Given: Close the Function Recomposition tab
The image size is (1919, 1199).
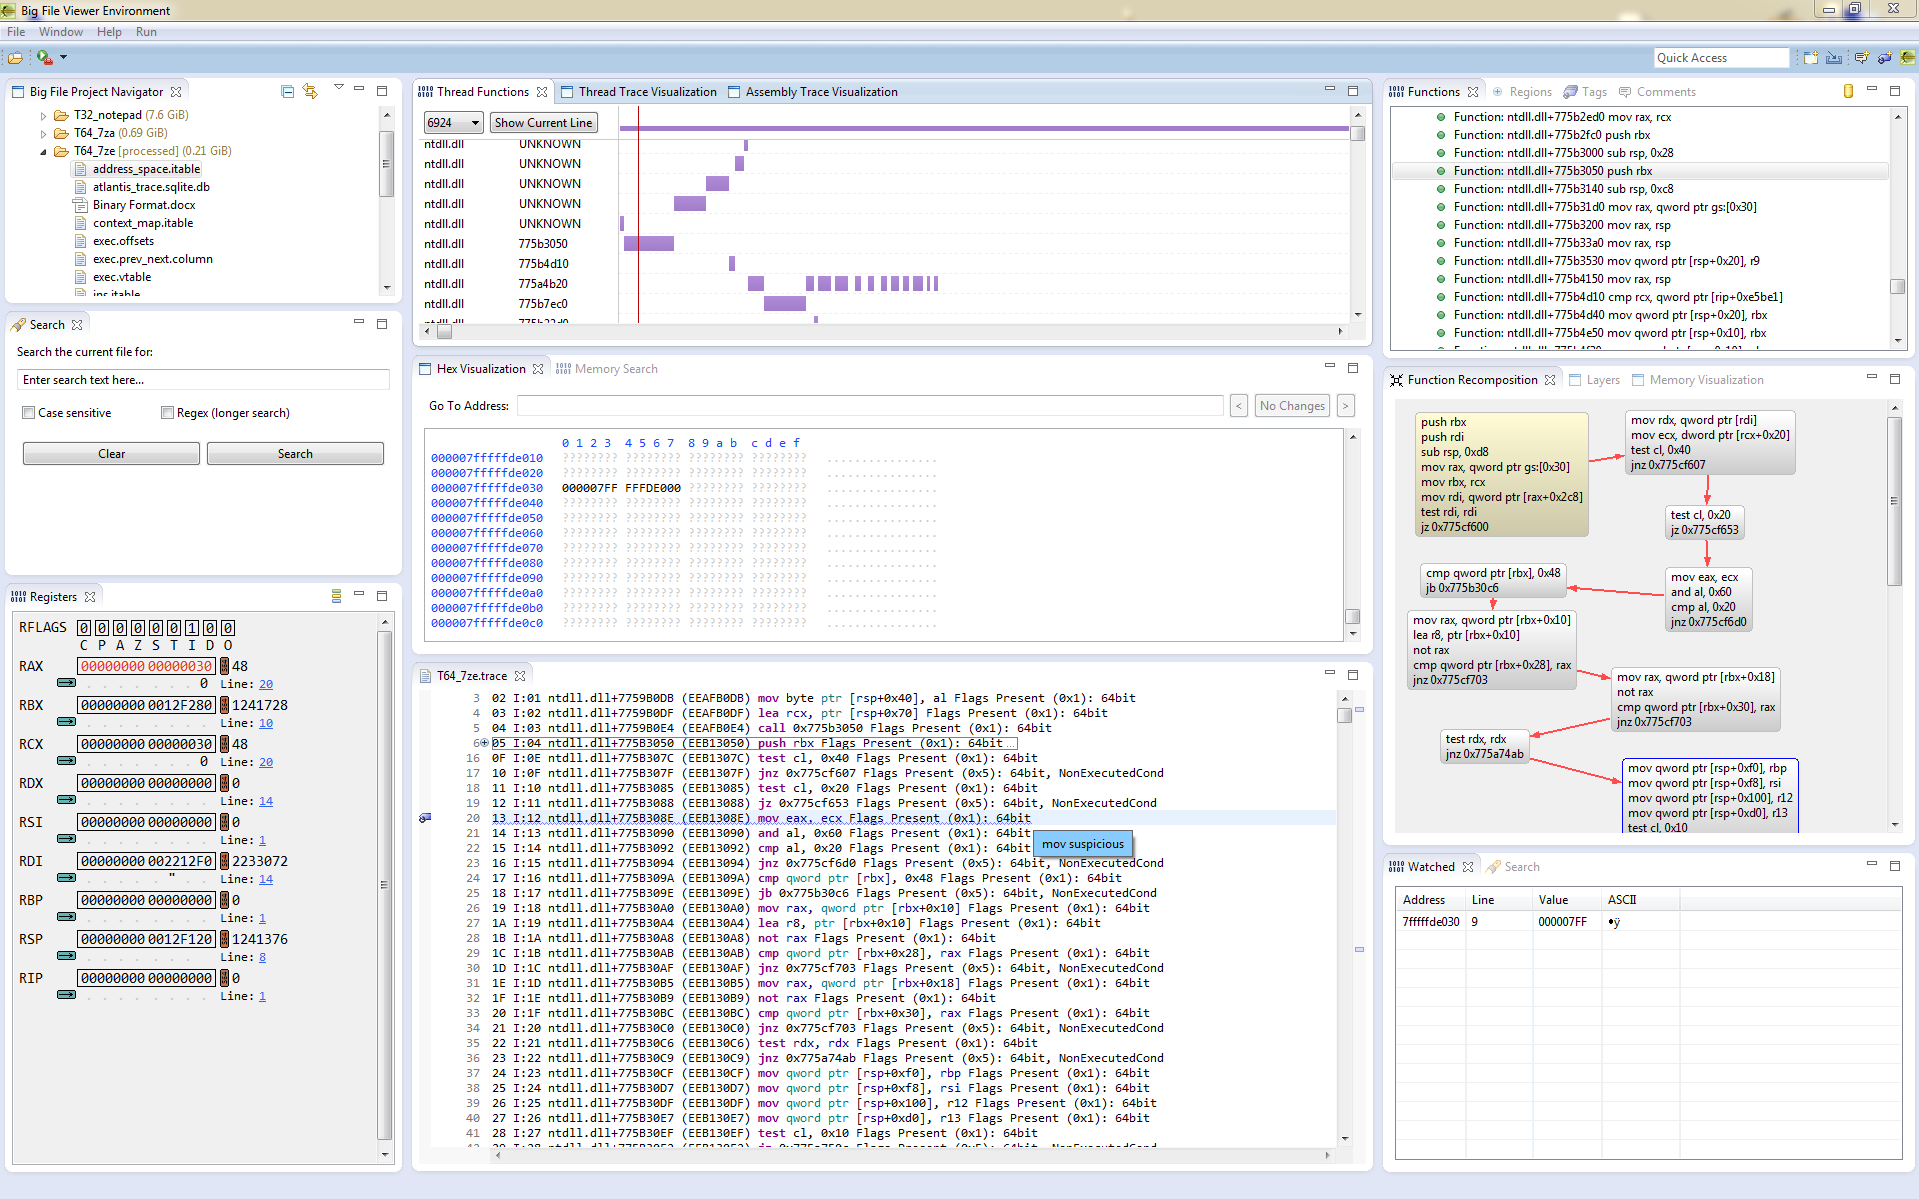Looking at the screenshot, I should pyautogui.click(x=1550, y=380).
